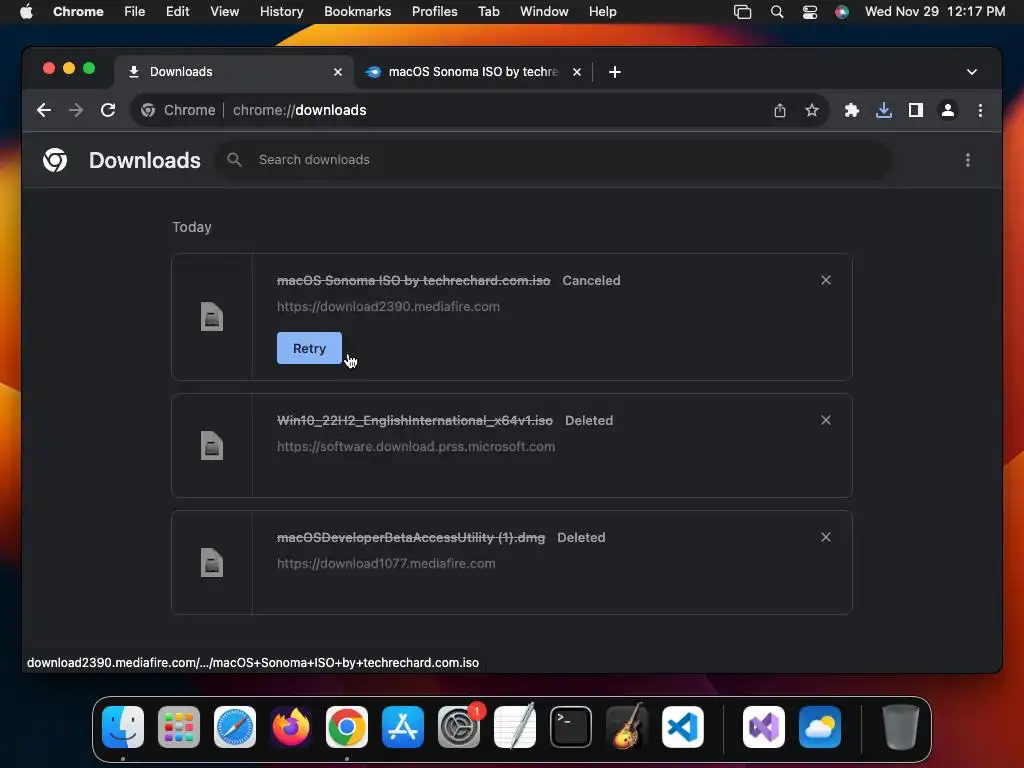Close the Downloads tab

tap(338, 72)
